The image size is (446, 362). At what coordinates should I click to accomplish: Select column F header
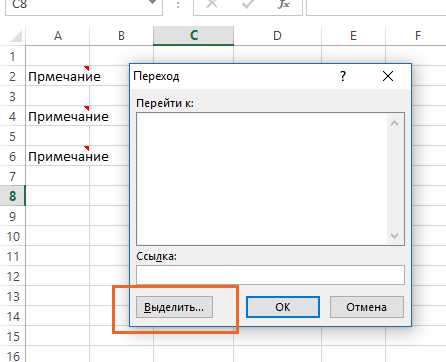(x=416, y=36)
